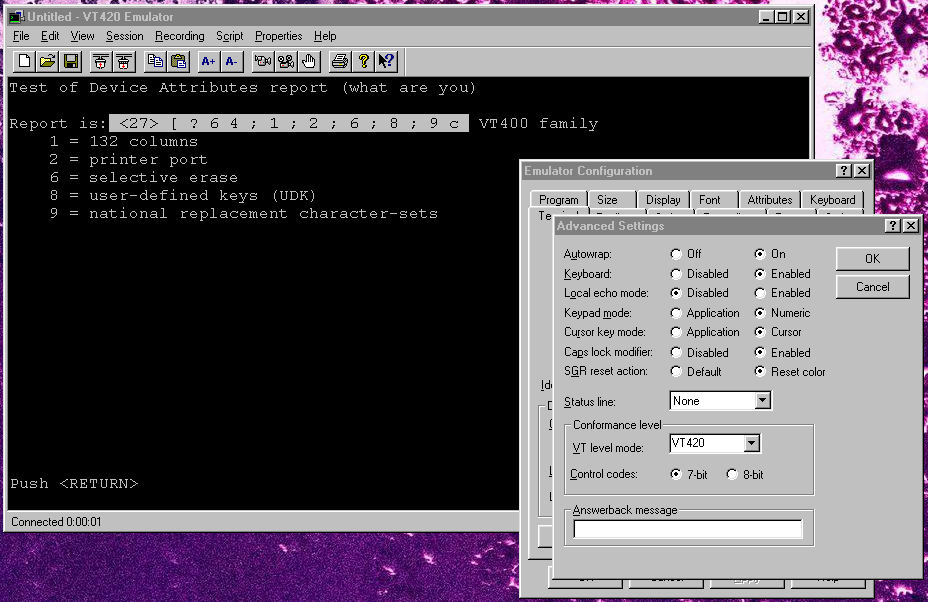Click the yellow question mark Help icon

point(363,61)
